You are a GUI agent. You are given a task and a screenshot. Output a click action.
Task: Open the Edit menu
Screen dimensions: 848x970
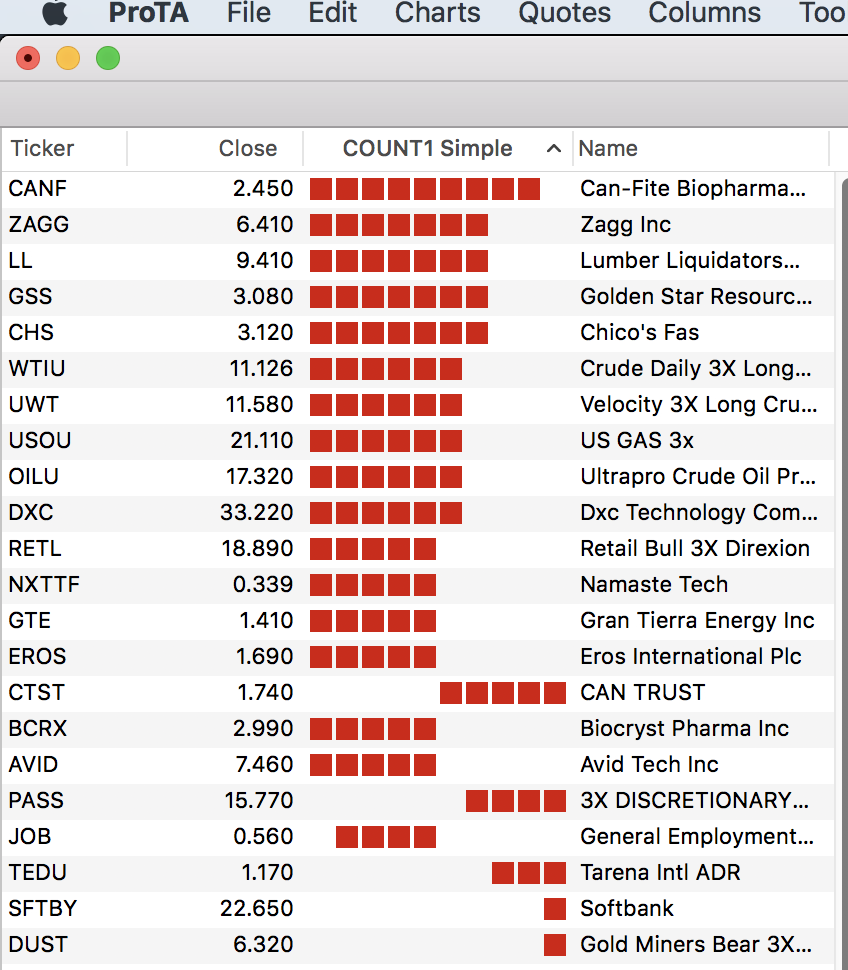(333, 13)
